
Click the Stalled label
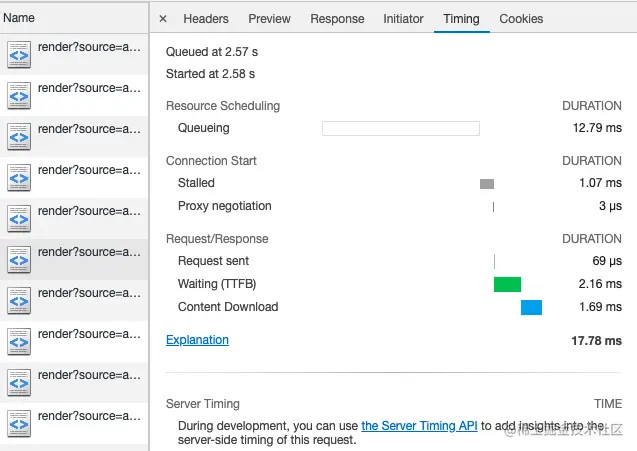pyautogui.click(x=196, y=183)
